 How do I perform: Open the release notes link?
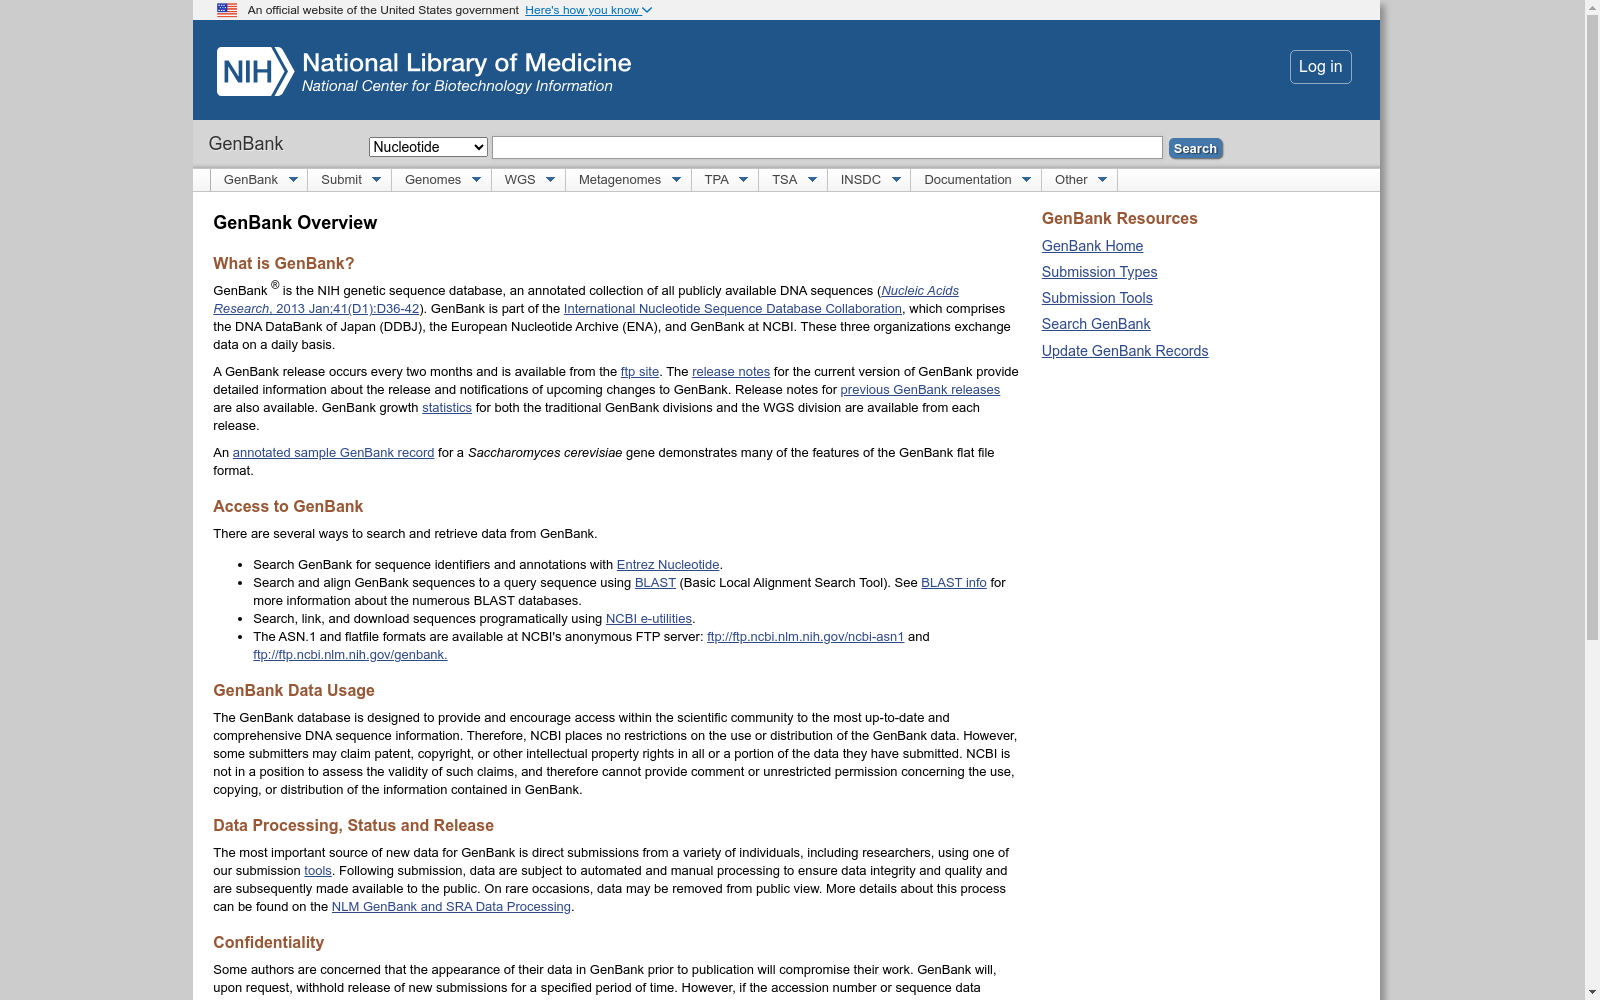point(731,372)
